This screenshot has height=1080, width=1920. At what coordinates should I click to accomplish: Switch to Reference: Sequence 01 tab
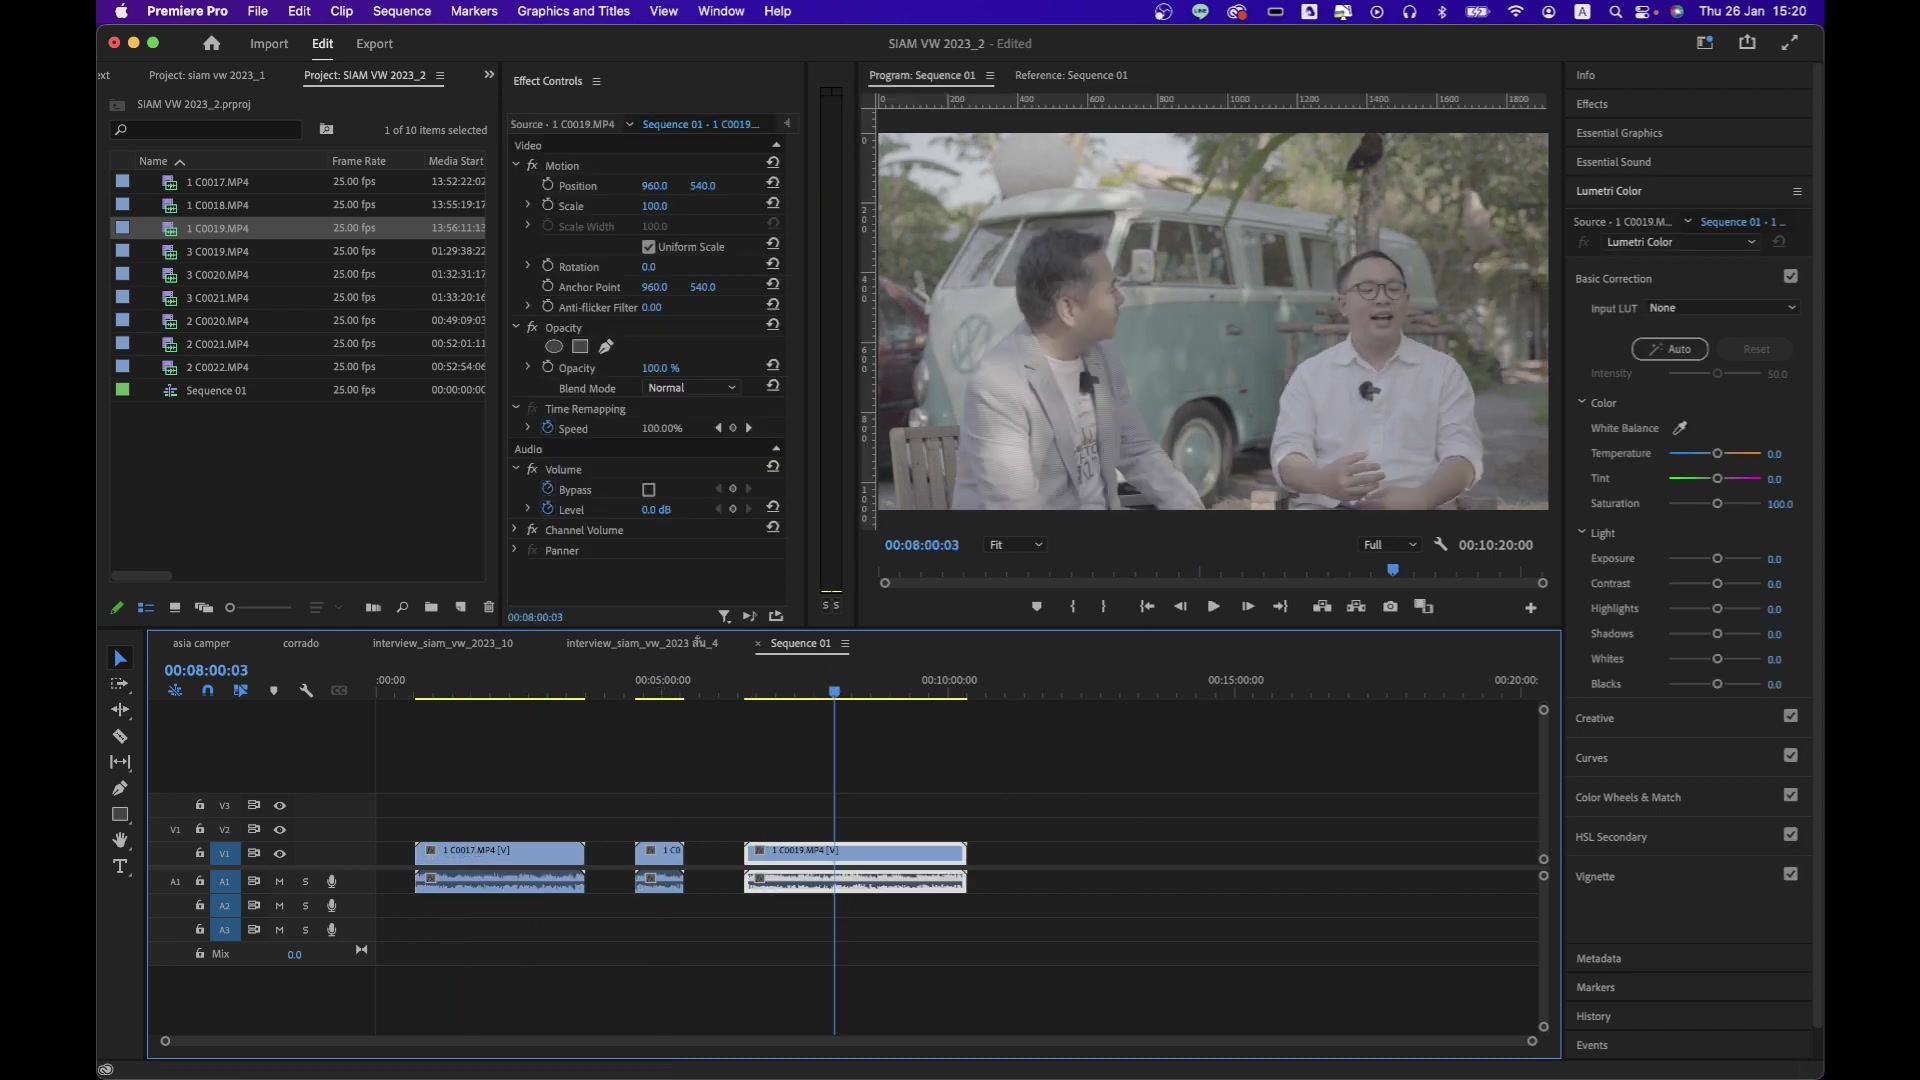pos(1071,75)
